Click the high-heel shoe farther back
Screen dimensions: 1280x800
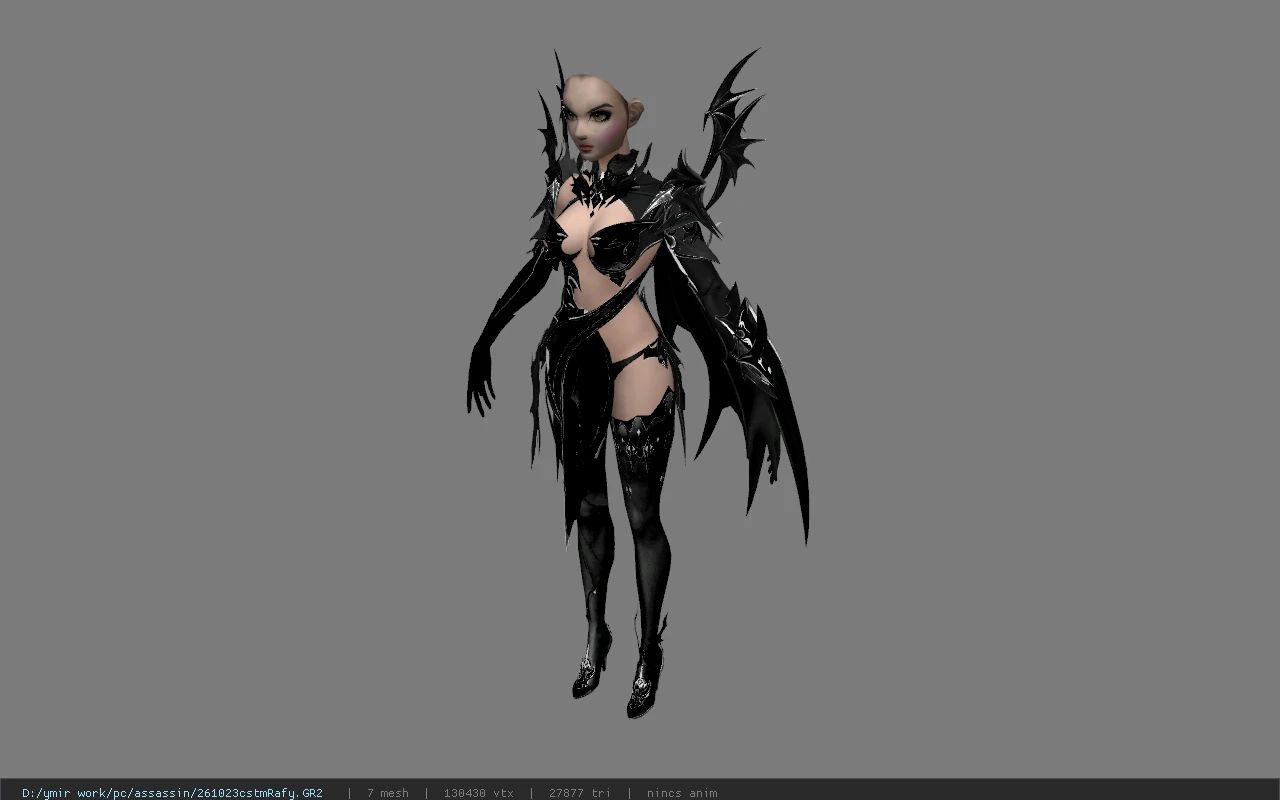(x=592, y=665)
